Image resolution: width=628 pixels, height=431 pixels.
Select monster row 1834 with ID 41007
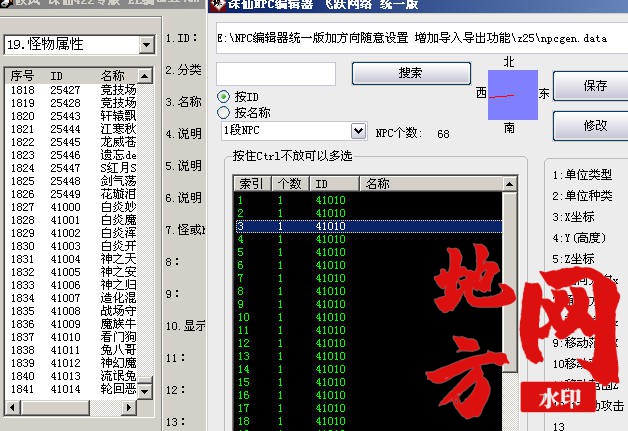click(x=73, y=298)
